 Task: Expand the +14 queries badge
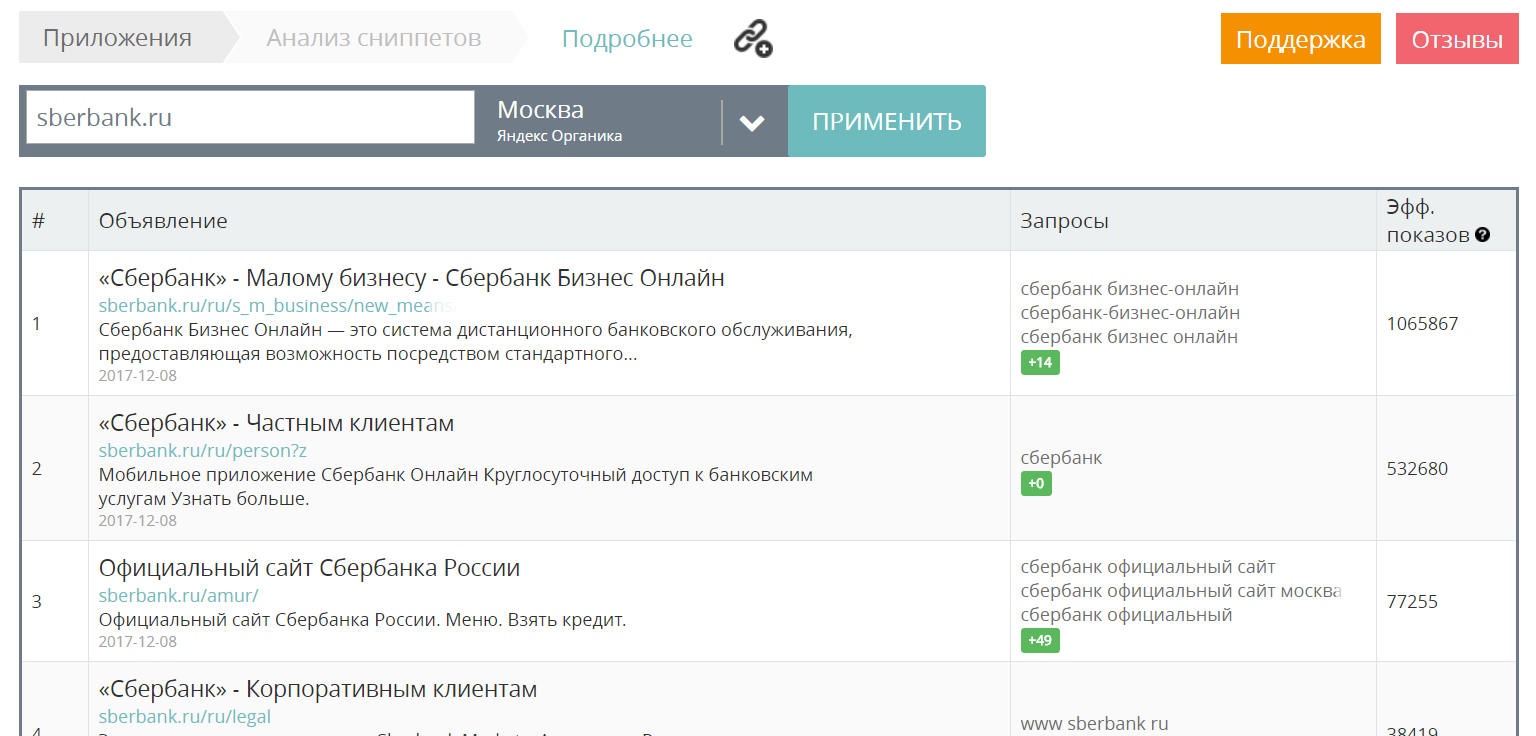pyautogui.click(x=1040, y=362)
